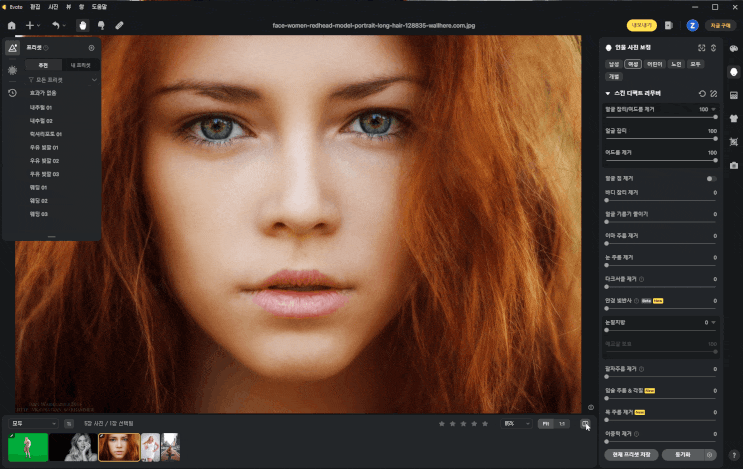The image size is (743, 469).
Task: Click the face detection scan icon
Action: coord(701,48)
